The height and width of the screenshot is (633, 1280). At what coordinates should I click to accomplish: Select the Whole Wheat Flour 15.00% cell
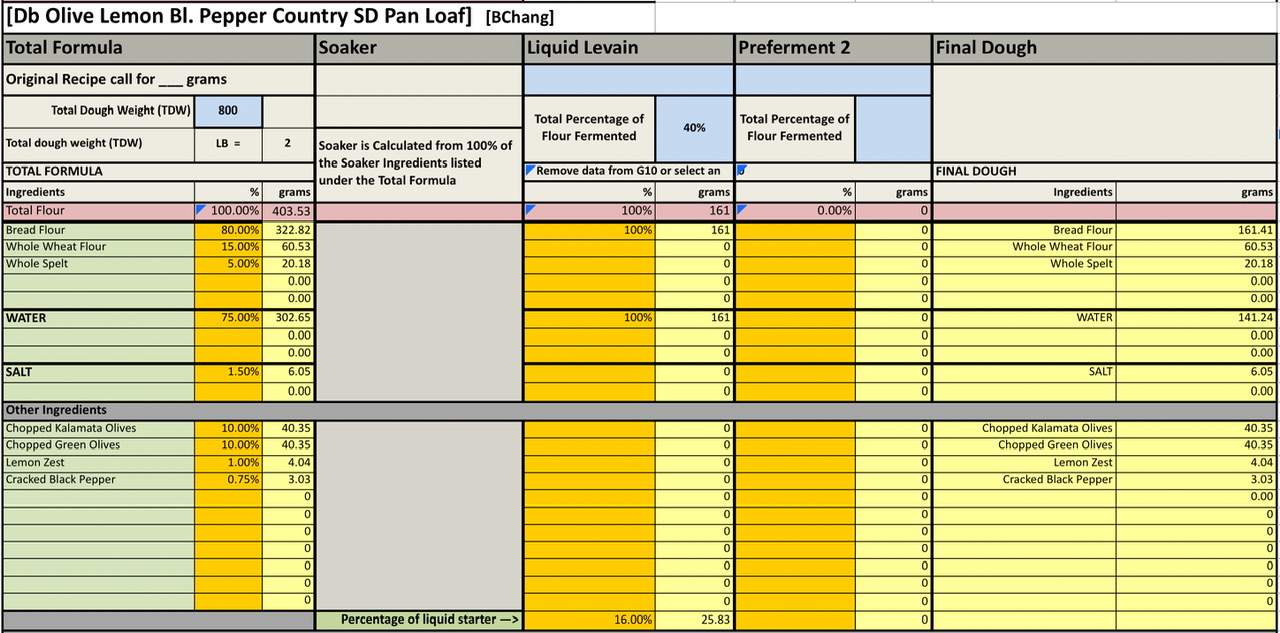coord(229,247)
